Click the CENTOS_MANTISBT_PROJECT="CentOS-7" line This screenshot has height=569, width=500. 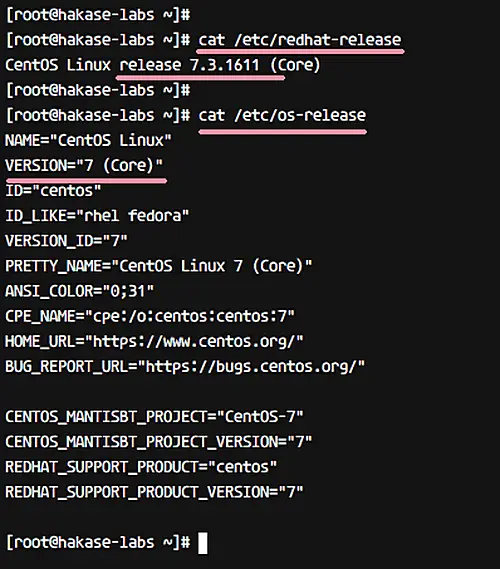click(x=154, y=417)
